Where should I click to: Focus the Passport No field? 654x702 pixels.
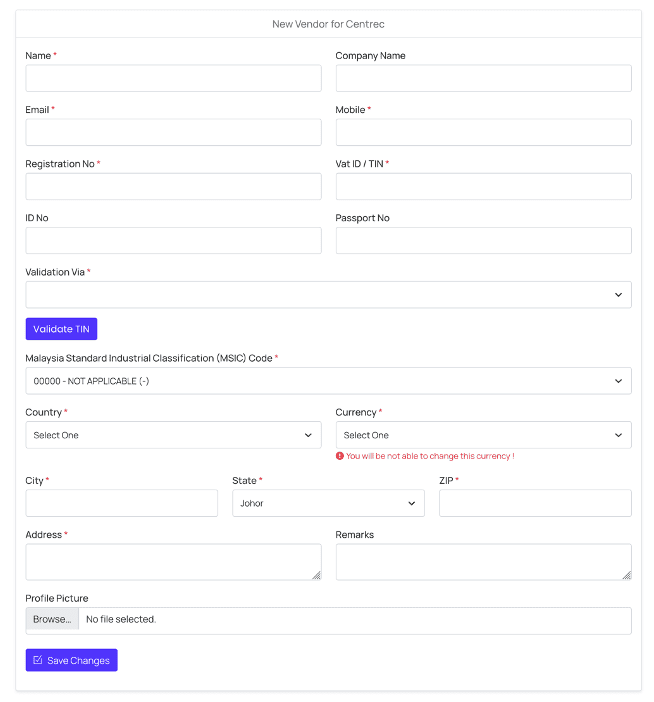coord(483,241)
